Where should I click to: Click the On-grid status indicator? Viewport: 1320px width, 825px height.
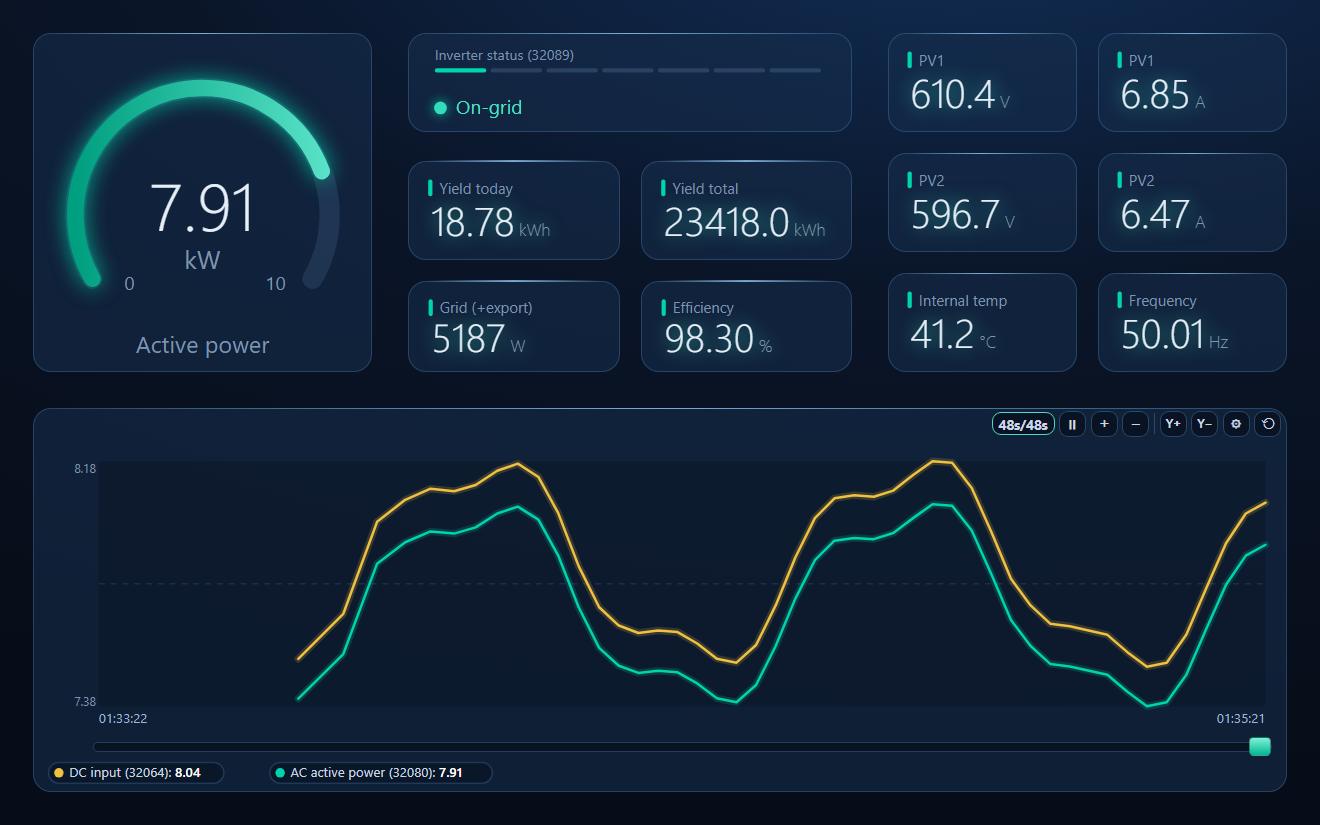click(478, 108)
